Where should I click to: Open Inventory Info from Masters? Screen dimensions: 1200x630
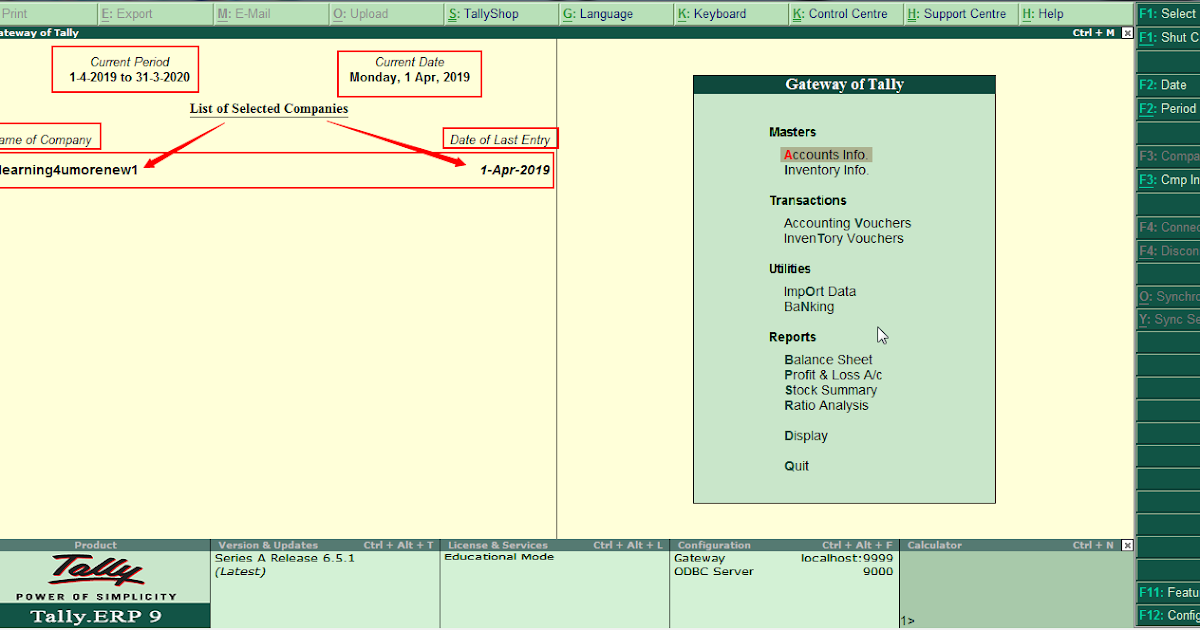(826, 170)
